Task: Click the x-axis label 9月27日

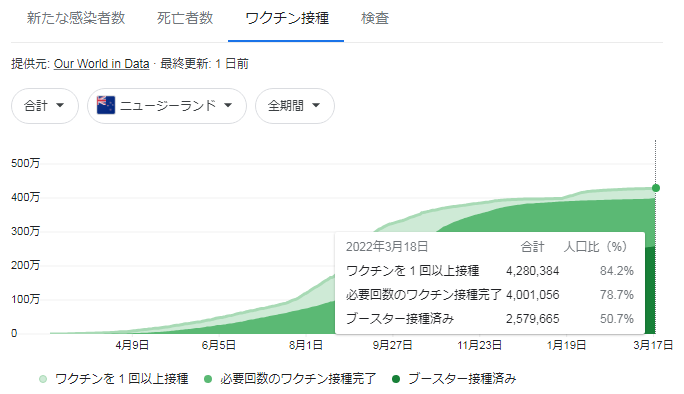Action: 392,346
